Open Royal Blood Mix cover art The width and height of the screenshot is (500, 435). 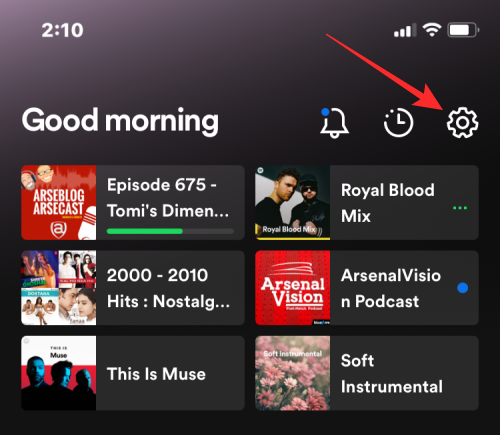[x=293, y=202]
